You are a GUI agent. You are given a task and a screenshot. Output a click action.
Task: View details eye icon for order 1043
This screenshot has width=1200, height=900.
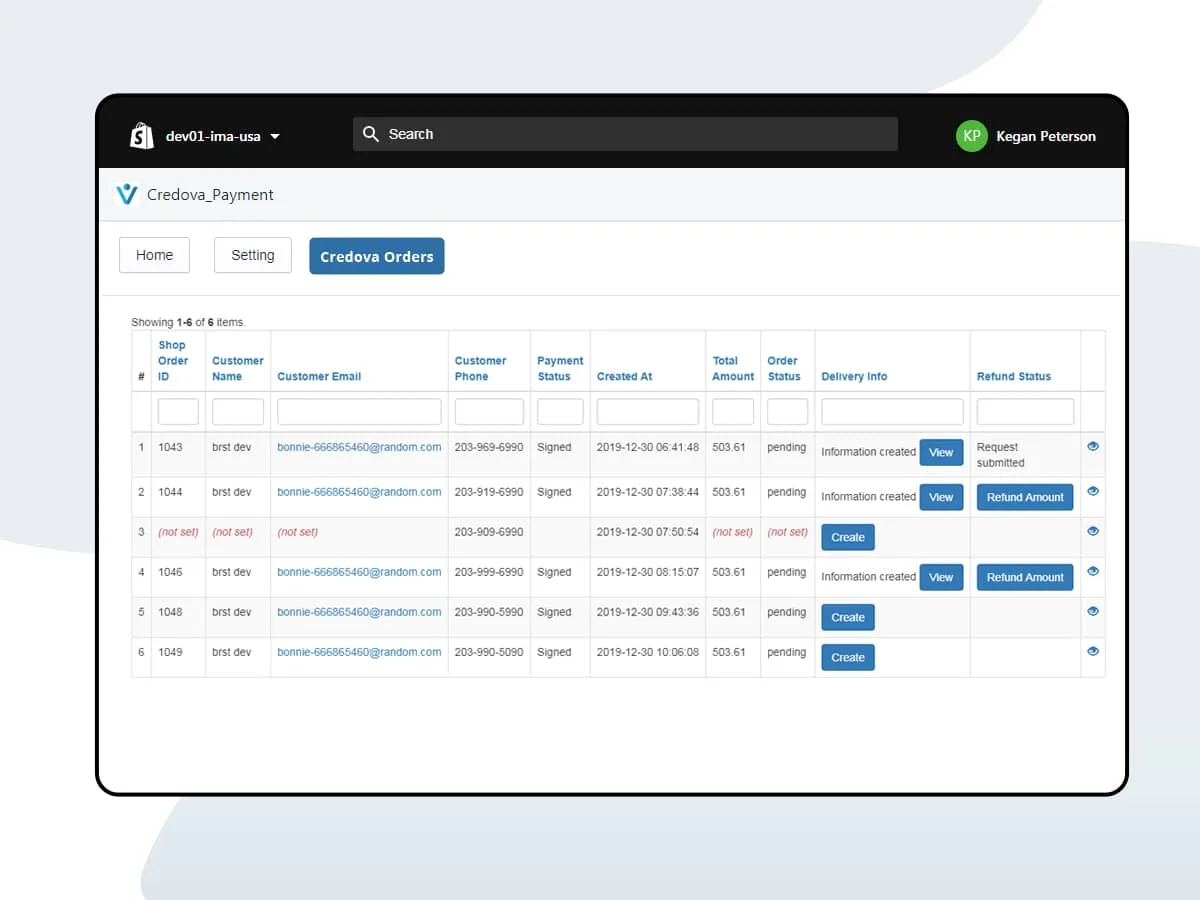pos(1093,447)
